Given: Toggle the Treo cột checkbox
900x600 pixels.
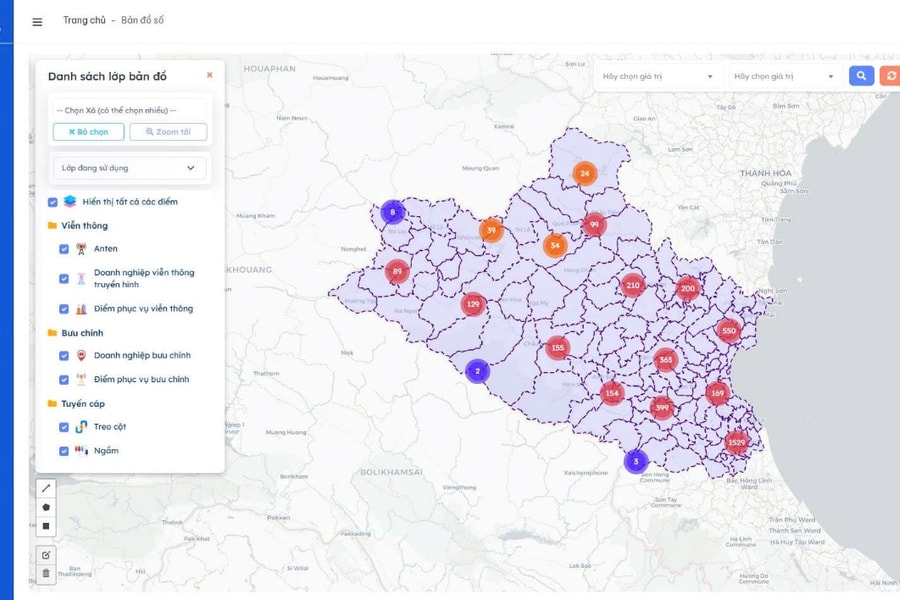Looking at the screenshot, I should 65,427.
